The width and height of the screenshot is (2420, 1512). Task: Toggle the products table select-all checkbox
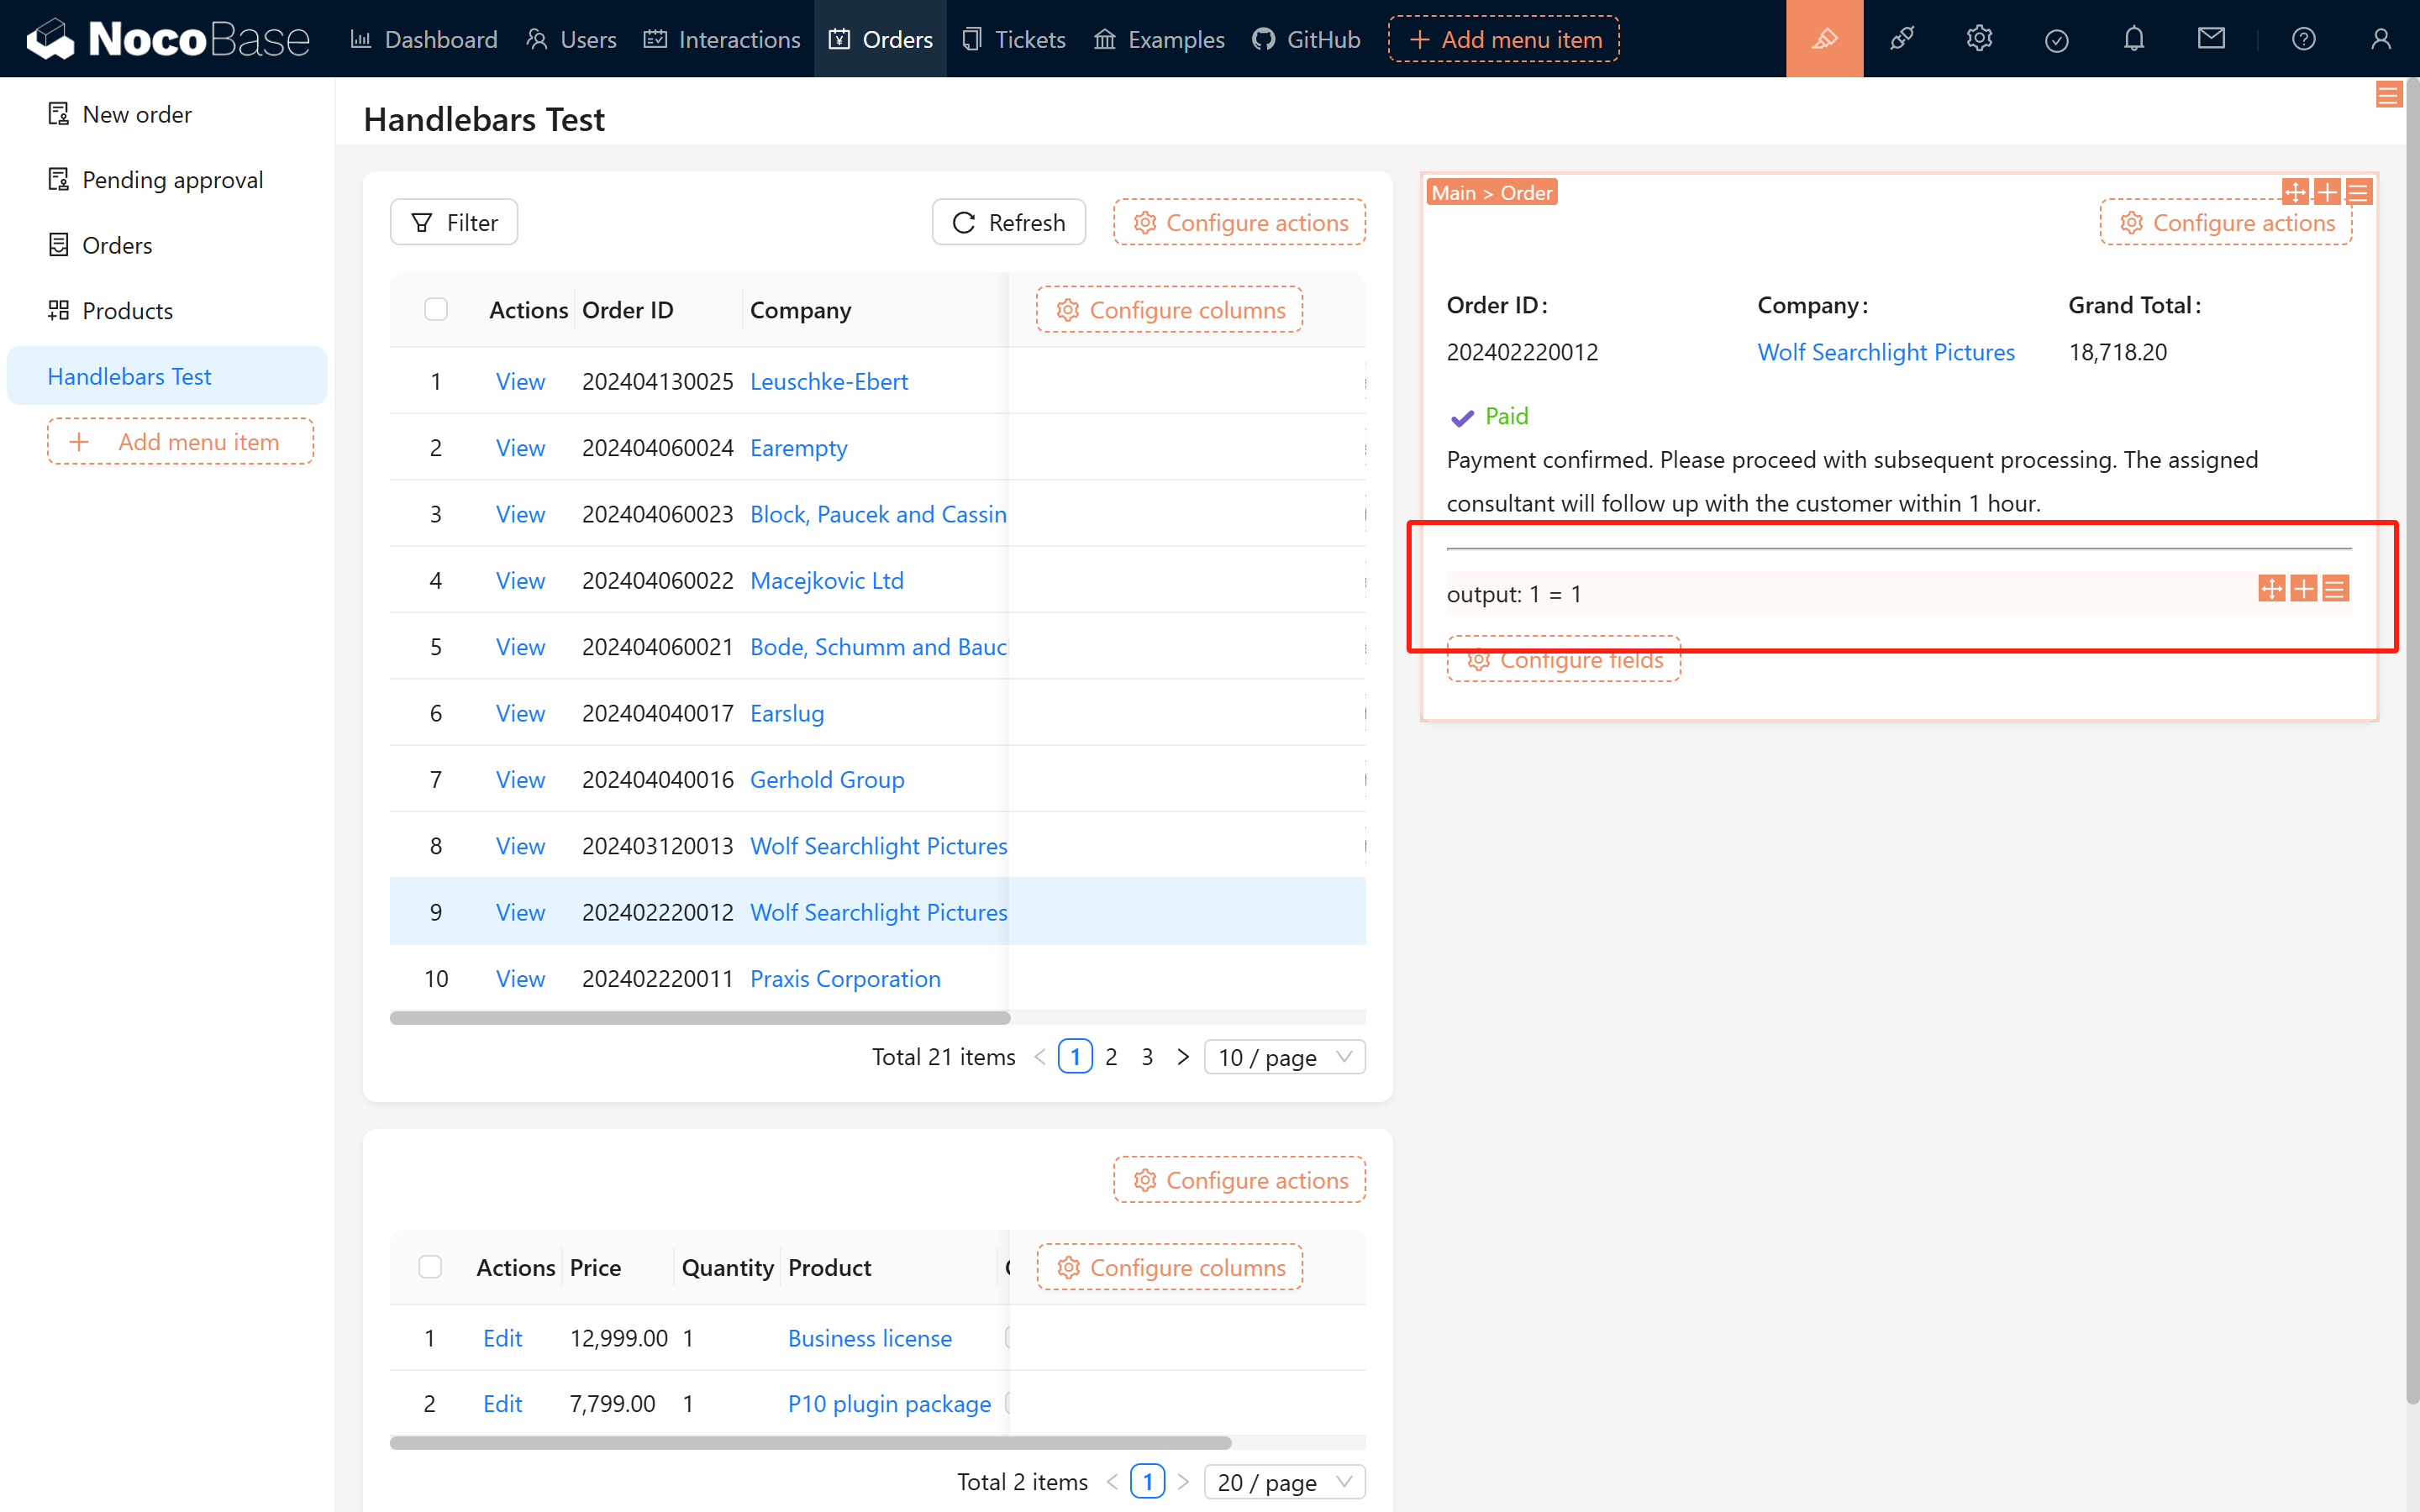tap(430, 1267)
